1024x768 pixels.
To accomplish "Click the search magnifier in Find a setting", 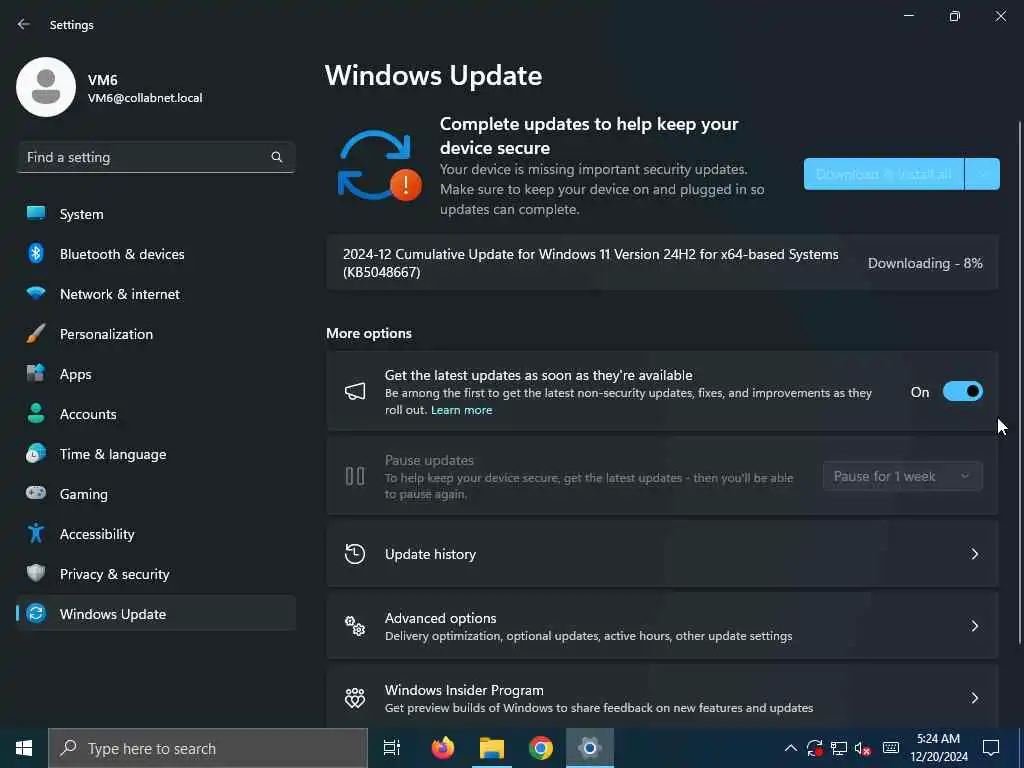I will point(276,157).
